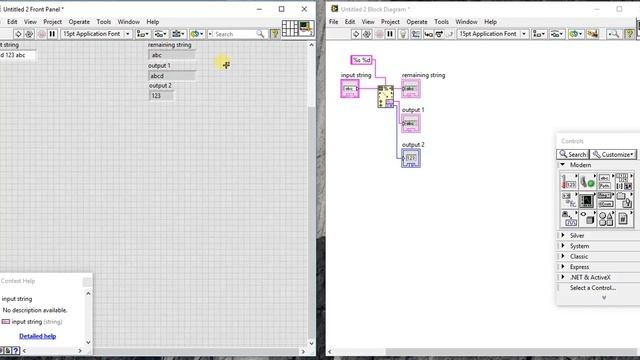This screenshot has height=360, width=640.
Task: Run the VI from Block Diagram toolbar
Action: point(356,34)
